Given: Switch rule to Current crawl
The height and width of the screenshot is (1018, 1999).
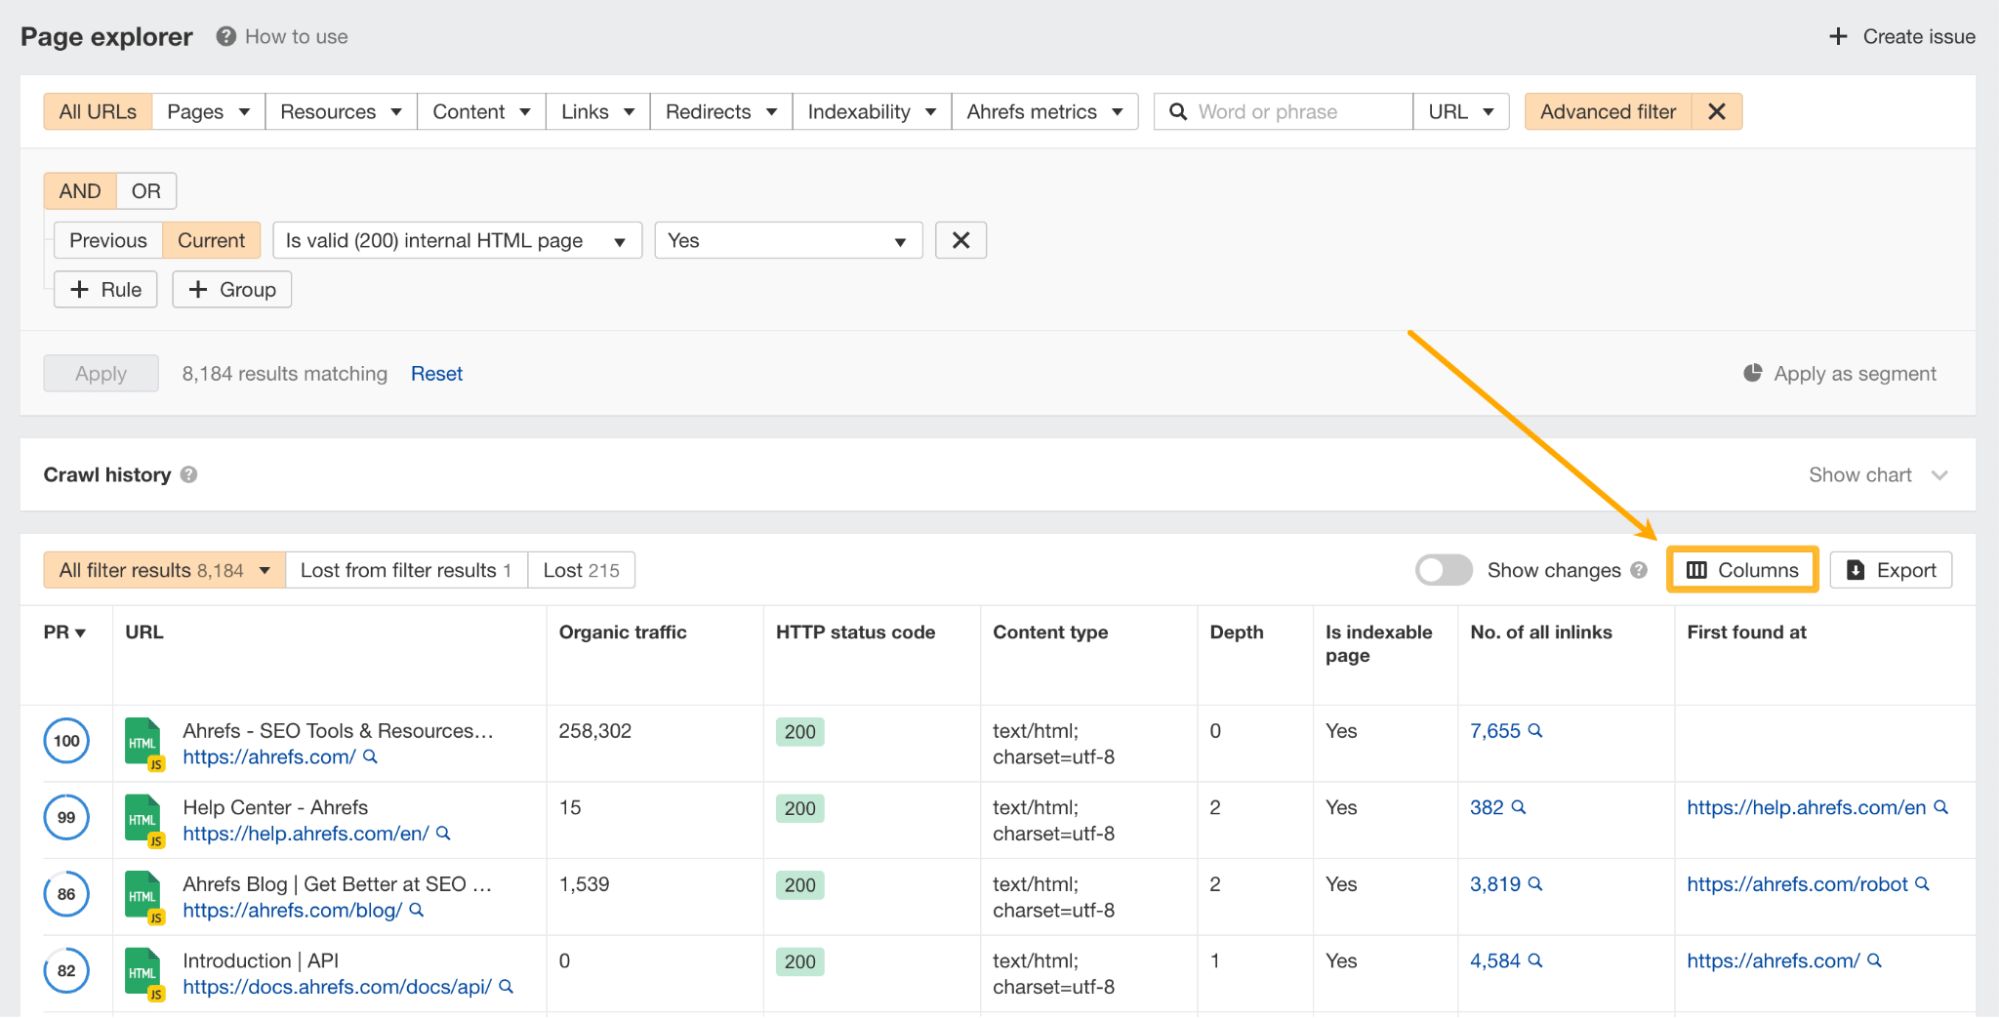Looking at the screenshot, I should 211,240.
